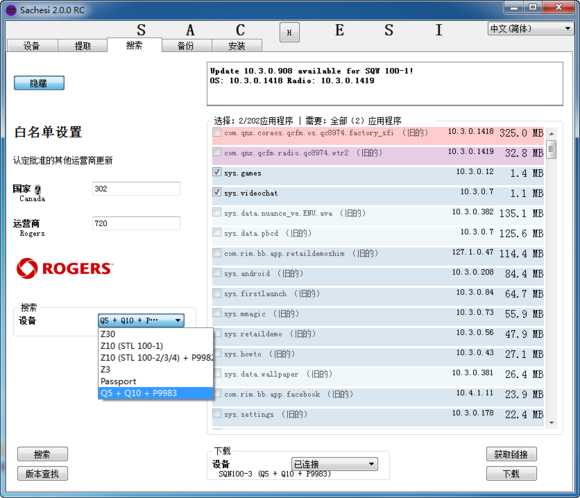Click the 获取链接 button
This screenshot has width=580, height=498.
[512, 454]
